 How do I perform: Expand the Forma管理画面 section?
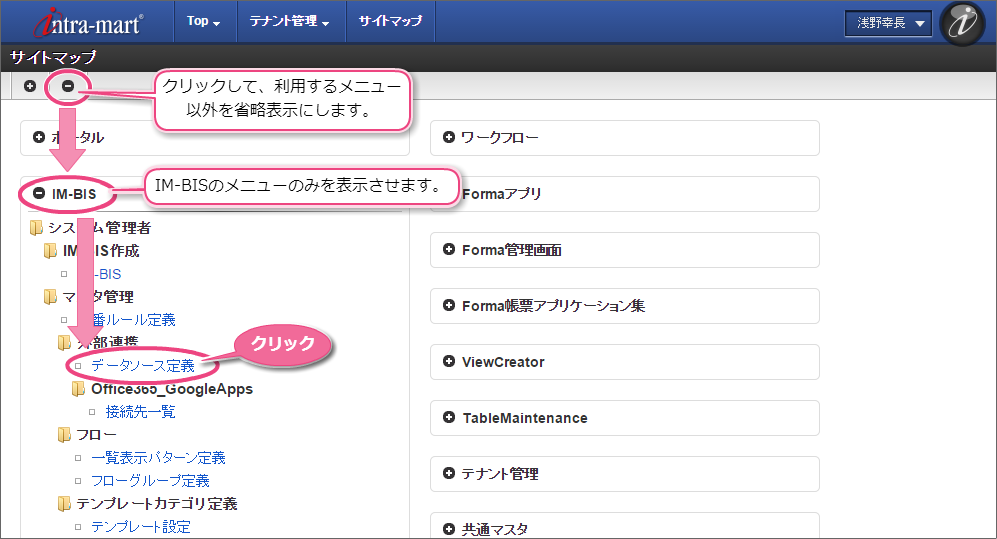pyautogui.click(x=449, y=249)
